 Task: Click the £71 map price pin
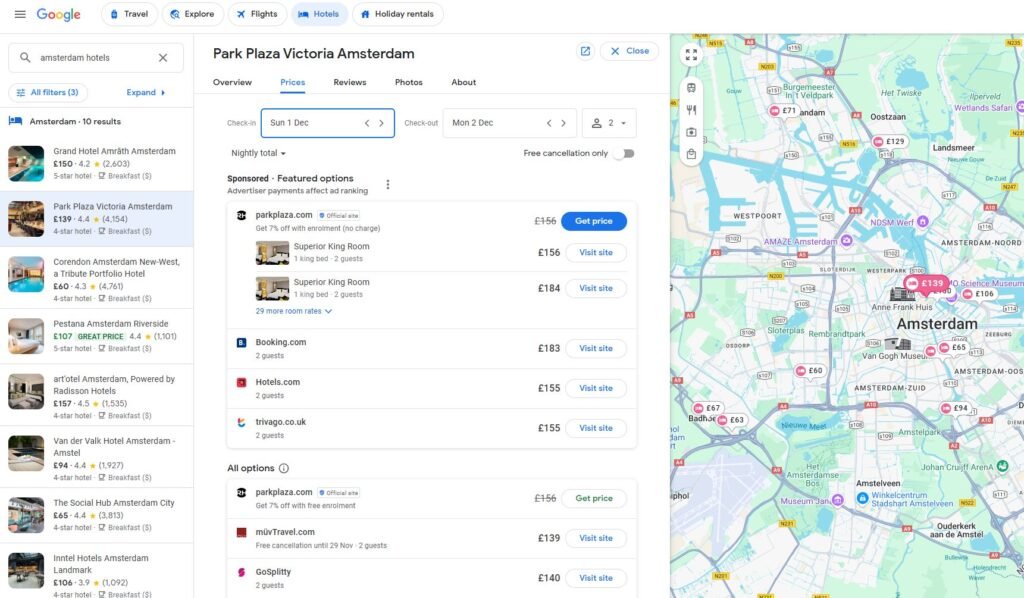(783, 110)
